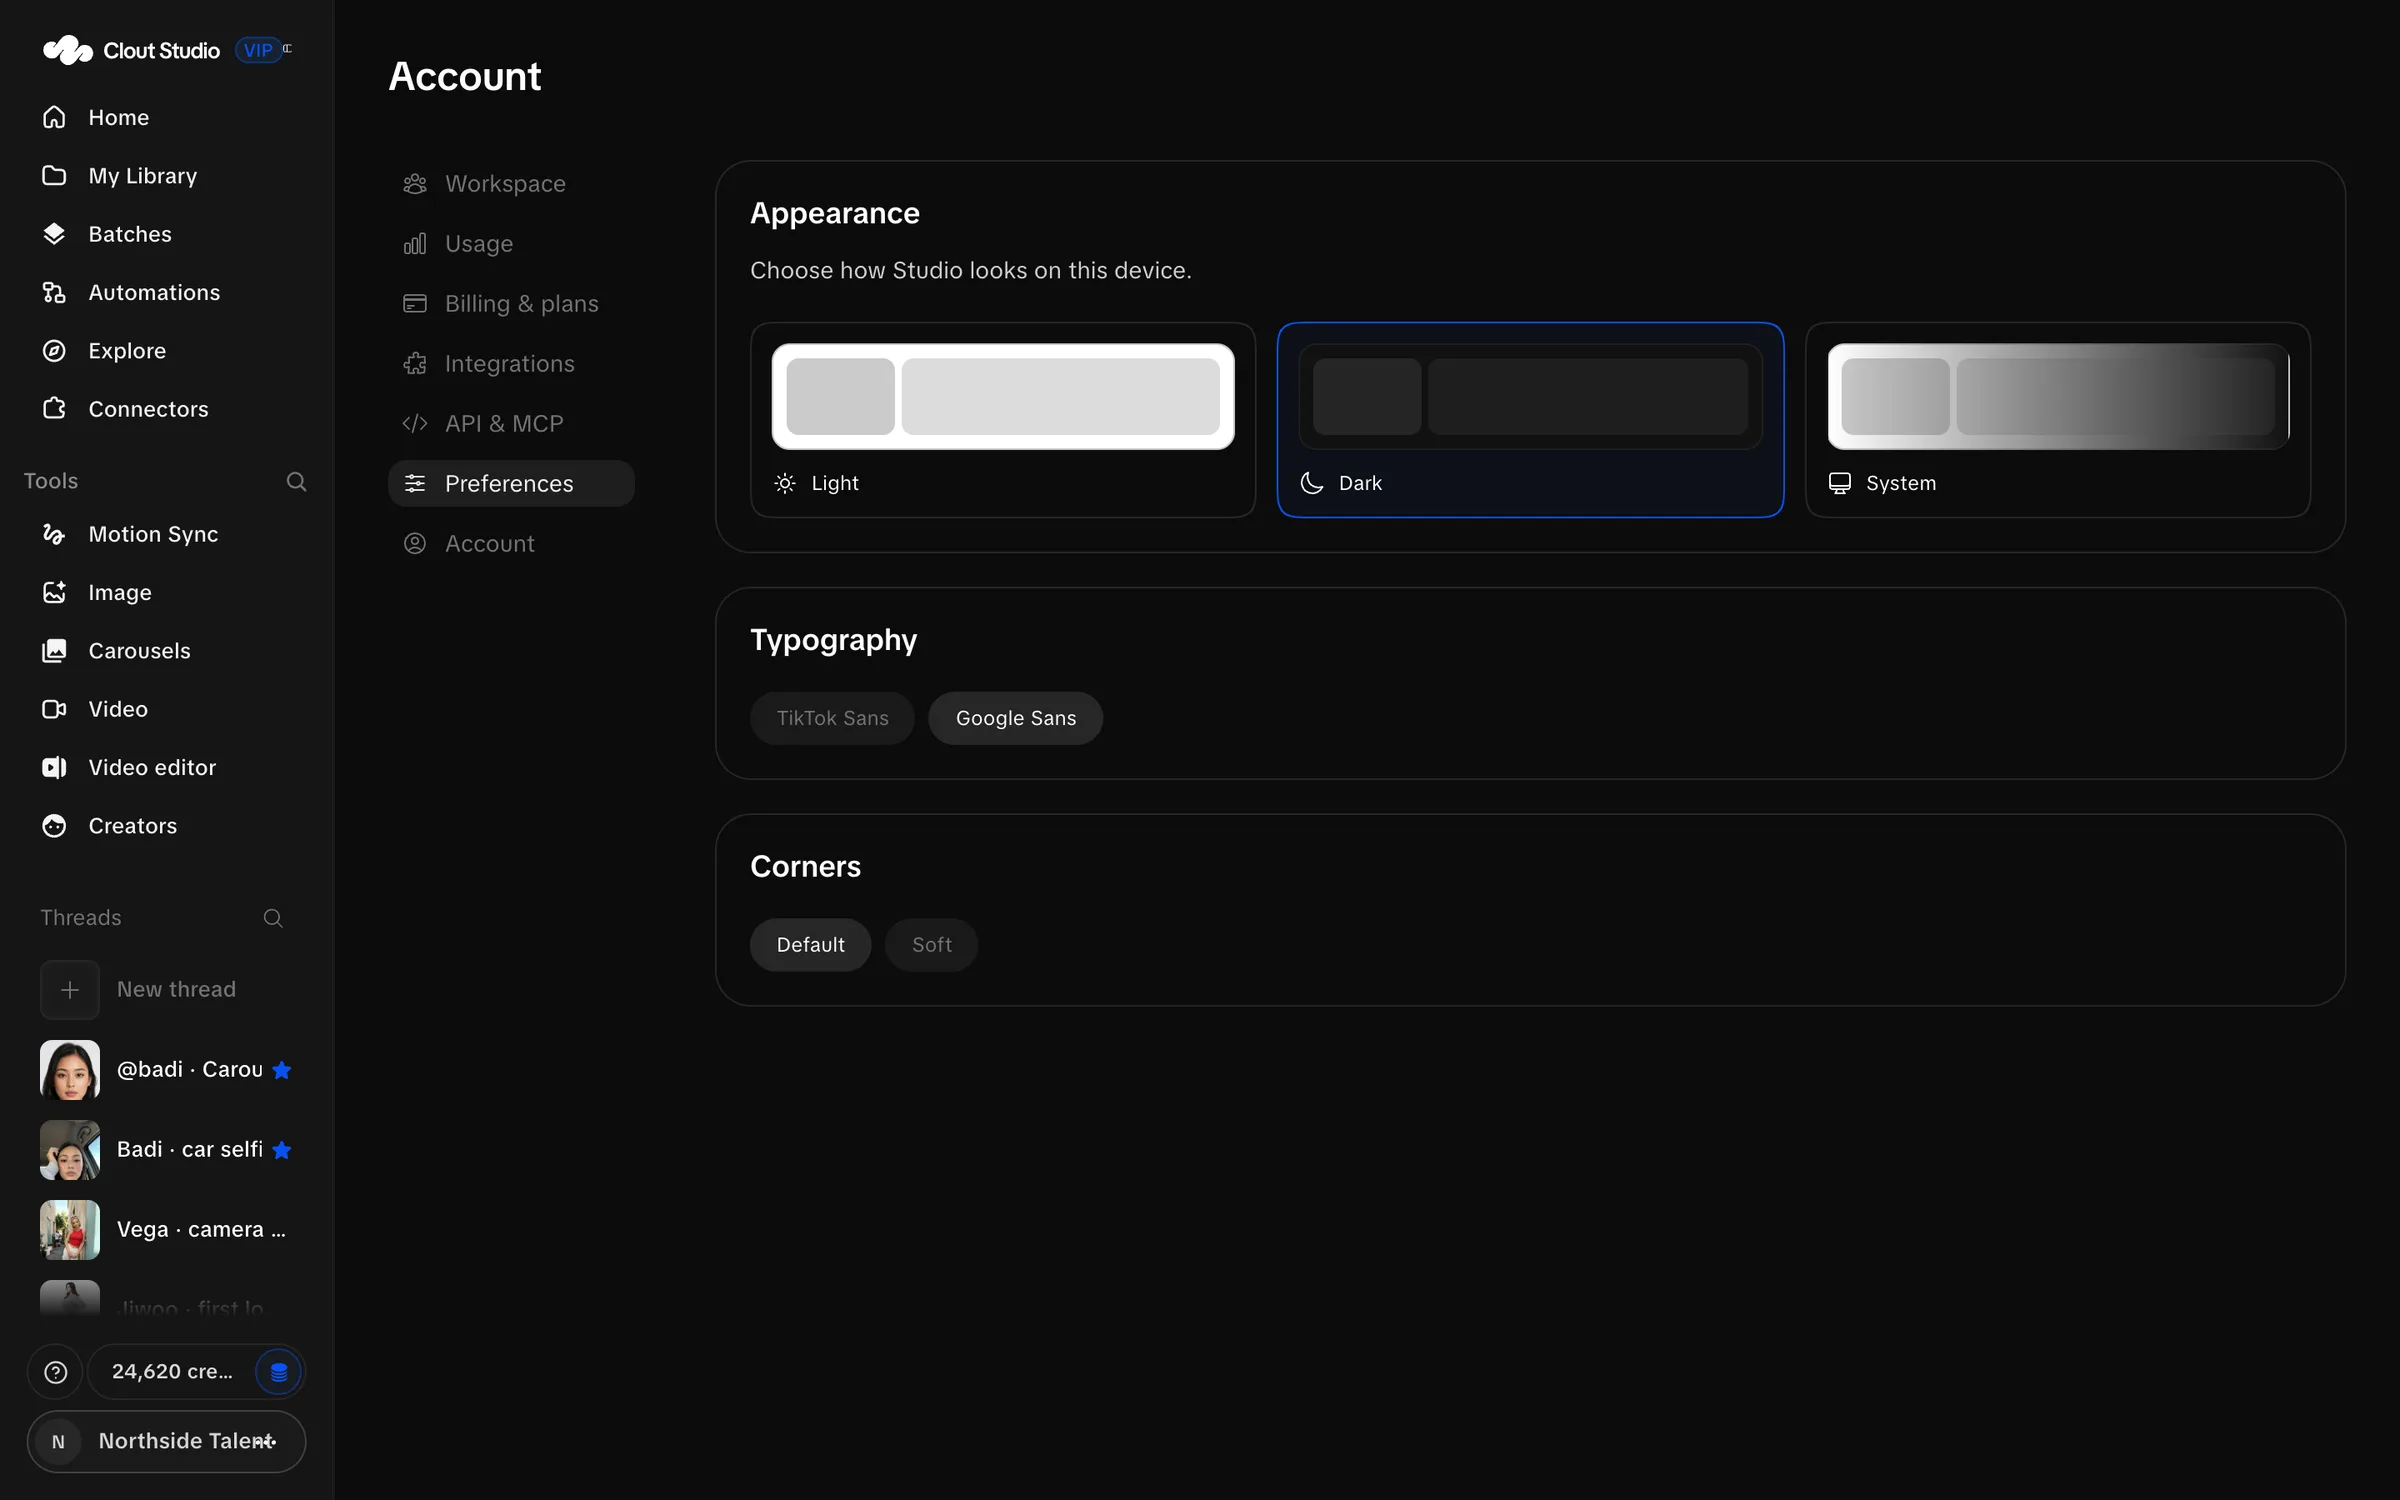
Task: Select the Light appearance theme
Action: click(x=1003, y=420)
